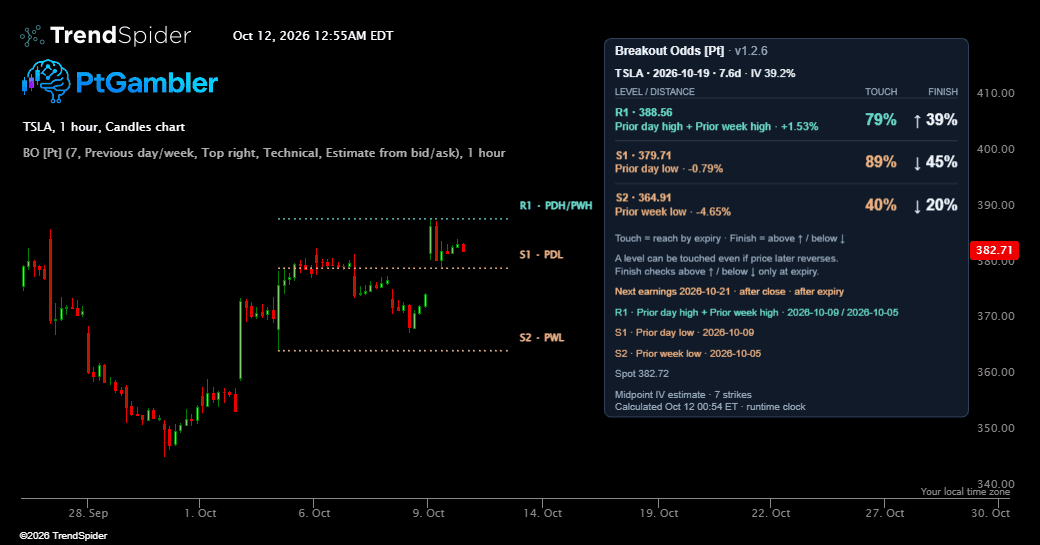Click the '6. Oct' date axis label
Screen dimensions: 1040x545
tap(314, 513)
